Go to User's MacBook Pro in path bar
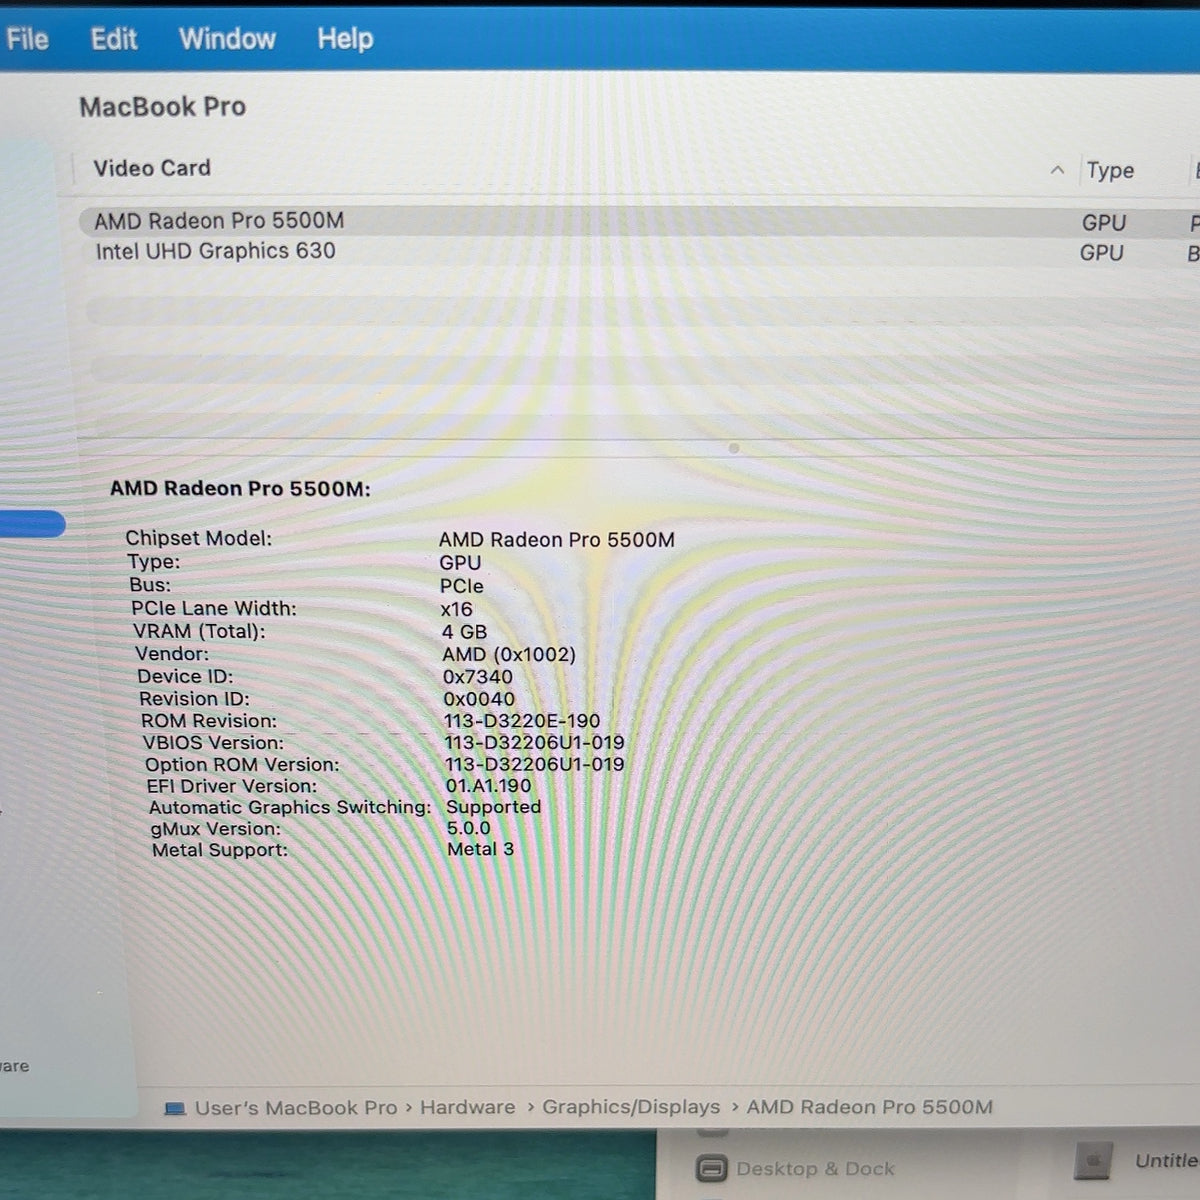 (x=296, y=1108)
